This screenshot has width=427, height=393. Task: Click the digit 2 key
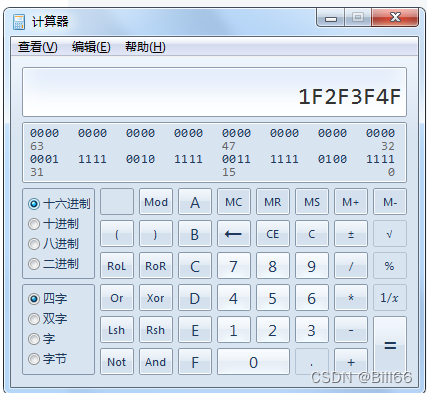[273, 330]
